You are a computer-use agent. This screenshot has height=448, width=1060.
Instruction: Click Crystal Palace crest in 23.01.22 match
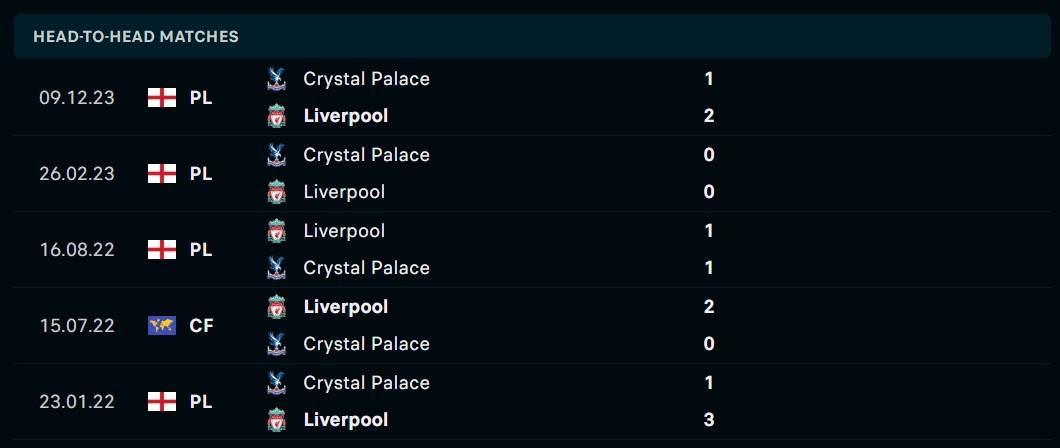[277, 382]
